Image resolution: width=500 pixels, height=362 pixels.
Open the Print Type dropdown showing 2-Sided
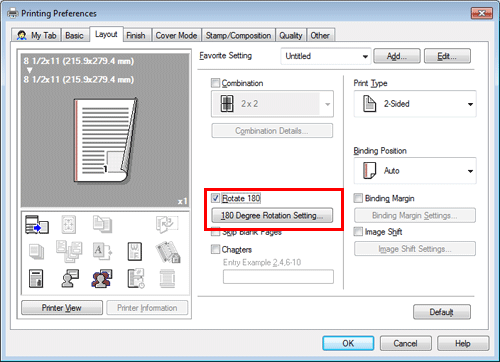415,104
